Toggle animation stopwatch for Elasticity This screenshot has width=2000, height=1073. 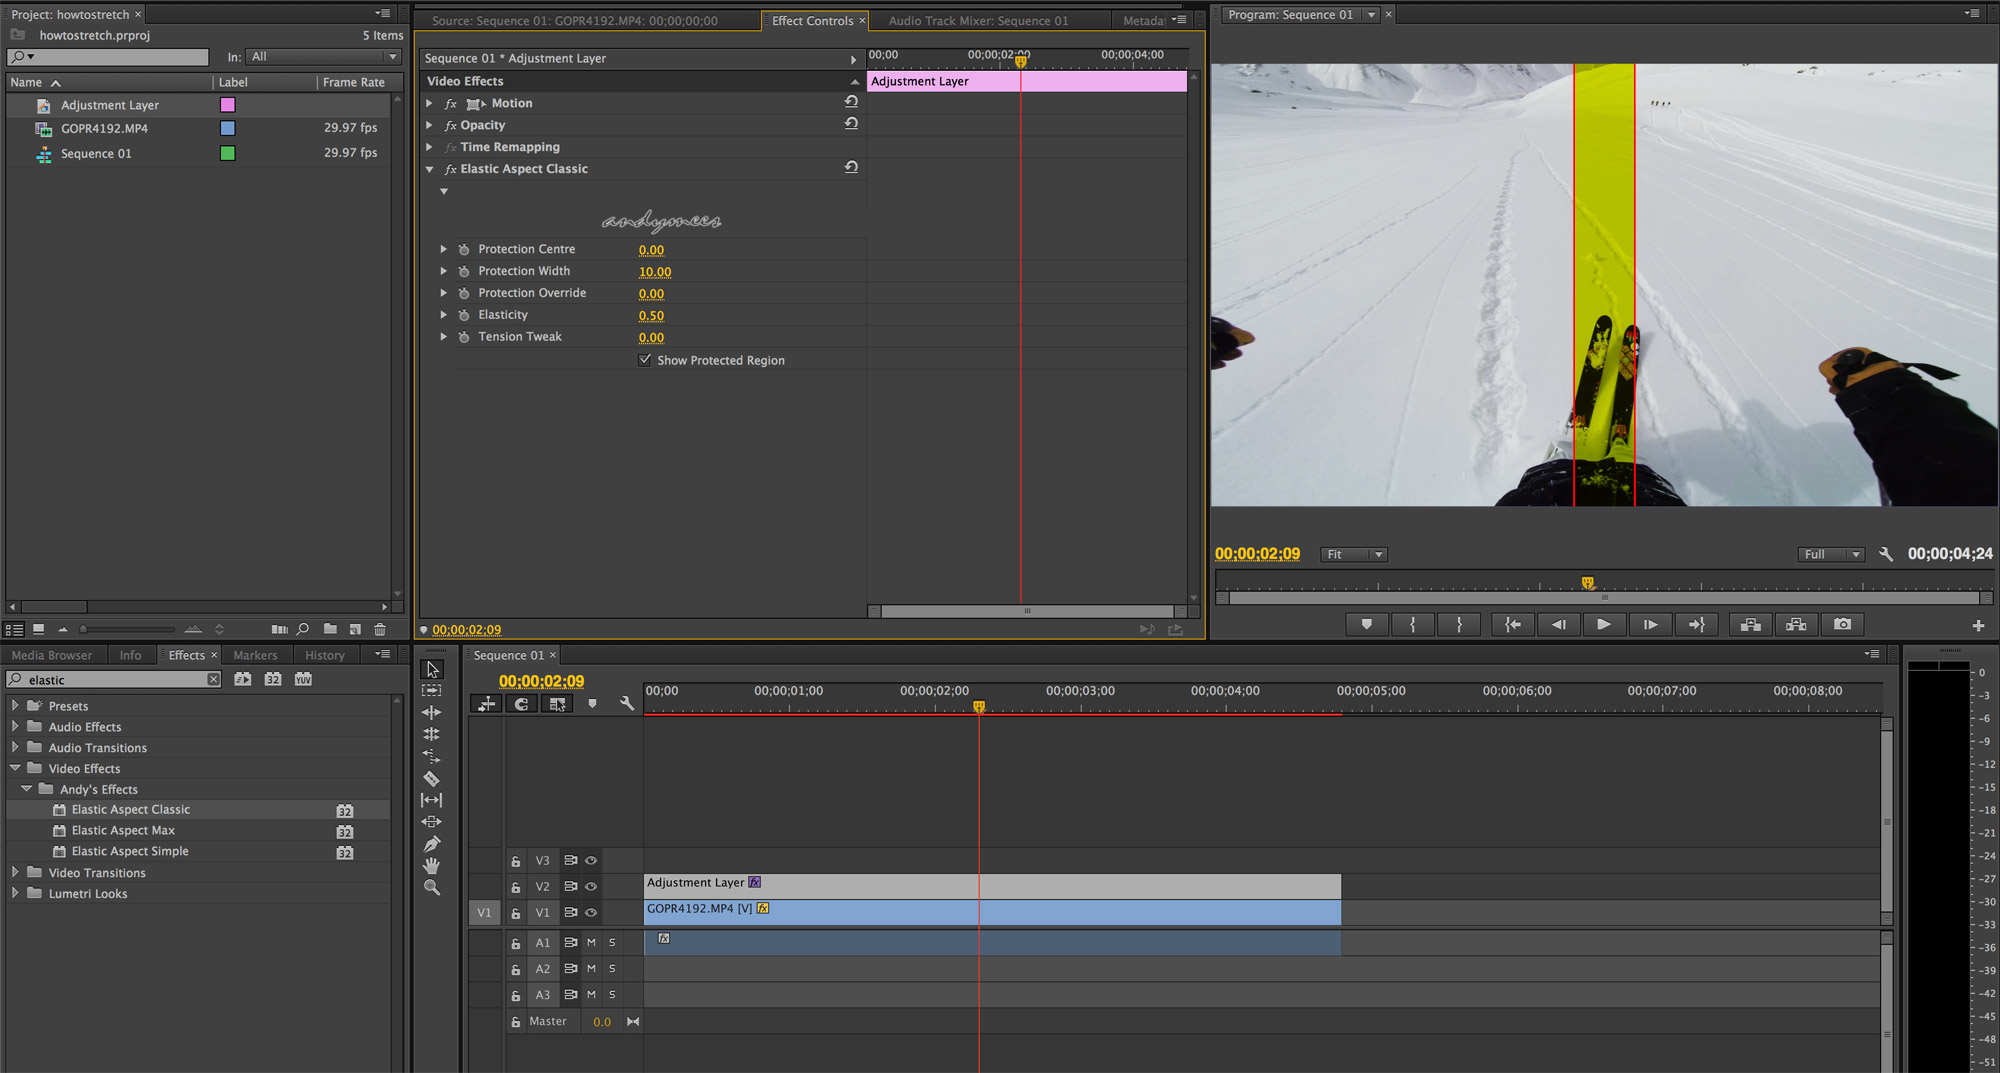pyautogui.click(x=464, y=315)
